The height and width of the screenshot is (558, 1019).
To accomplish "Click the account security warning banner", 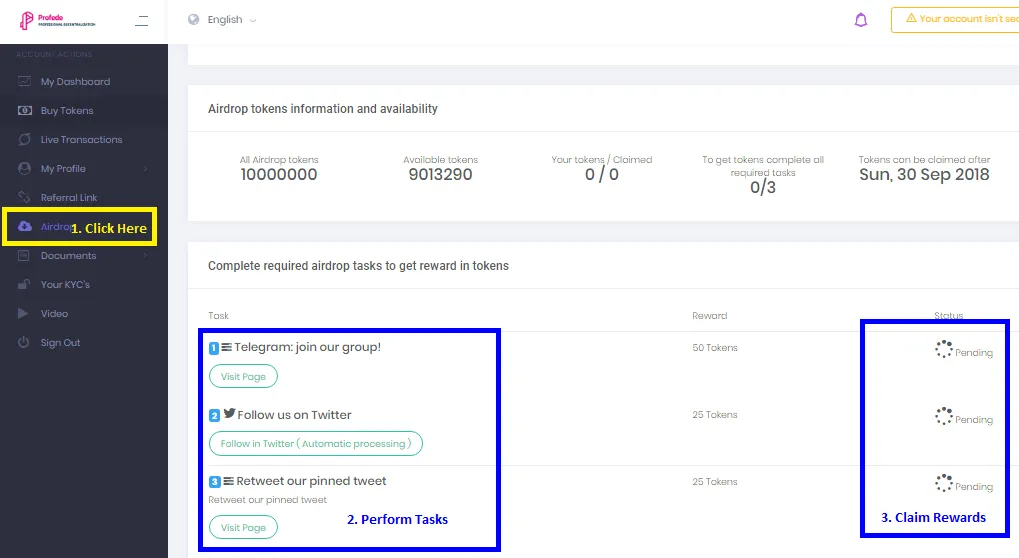I will pyautogui.click(x=955, y=19).
